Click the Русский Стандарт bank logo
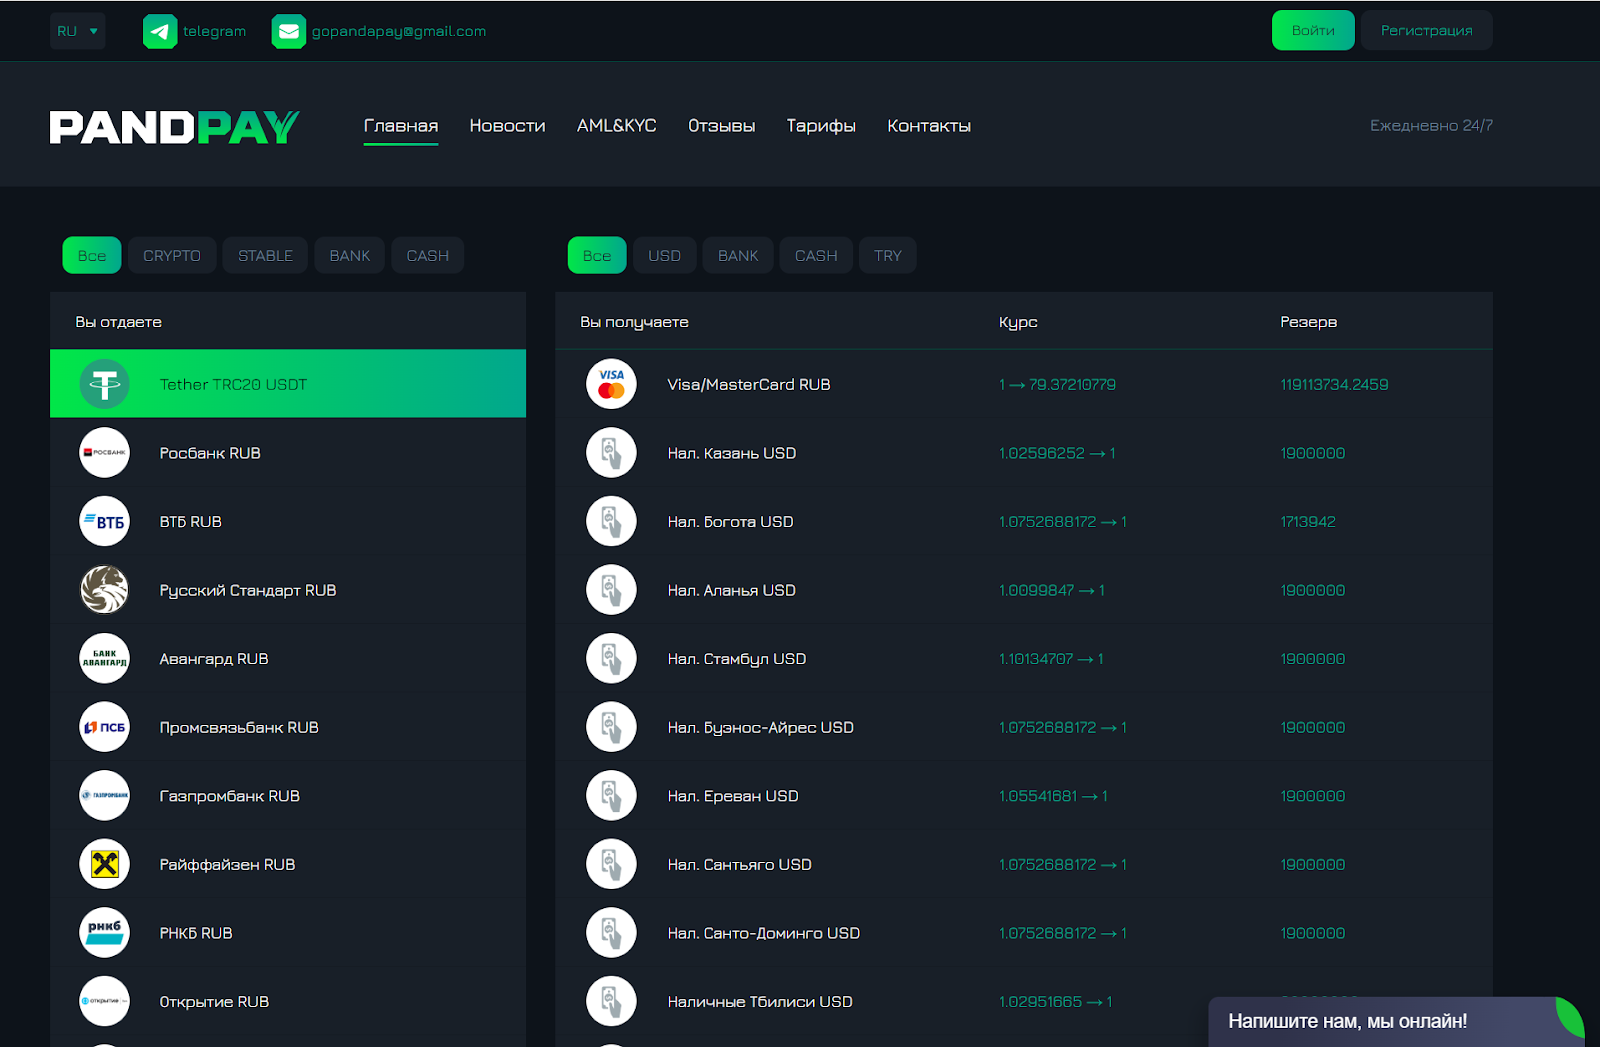This screenshot has width=1600, height=1047. click(105, 590)
